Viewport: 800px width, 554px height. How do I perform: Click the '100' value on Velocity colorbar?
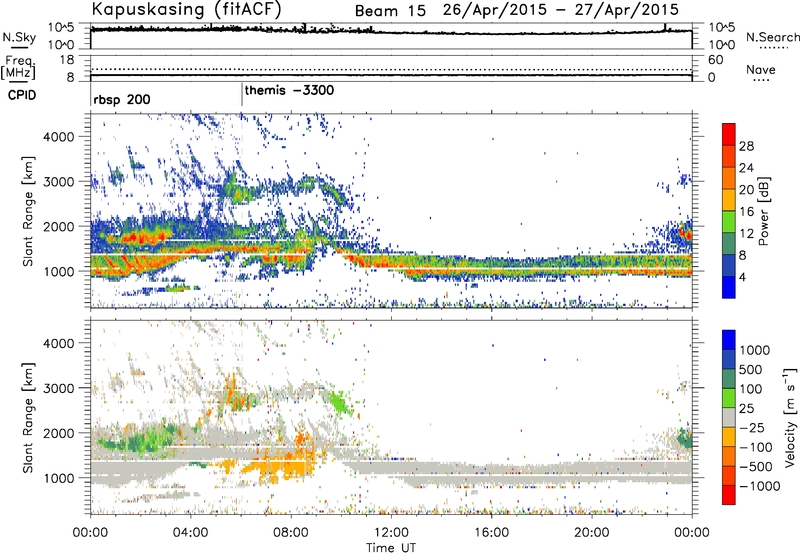click(x=751, y=389)
